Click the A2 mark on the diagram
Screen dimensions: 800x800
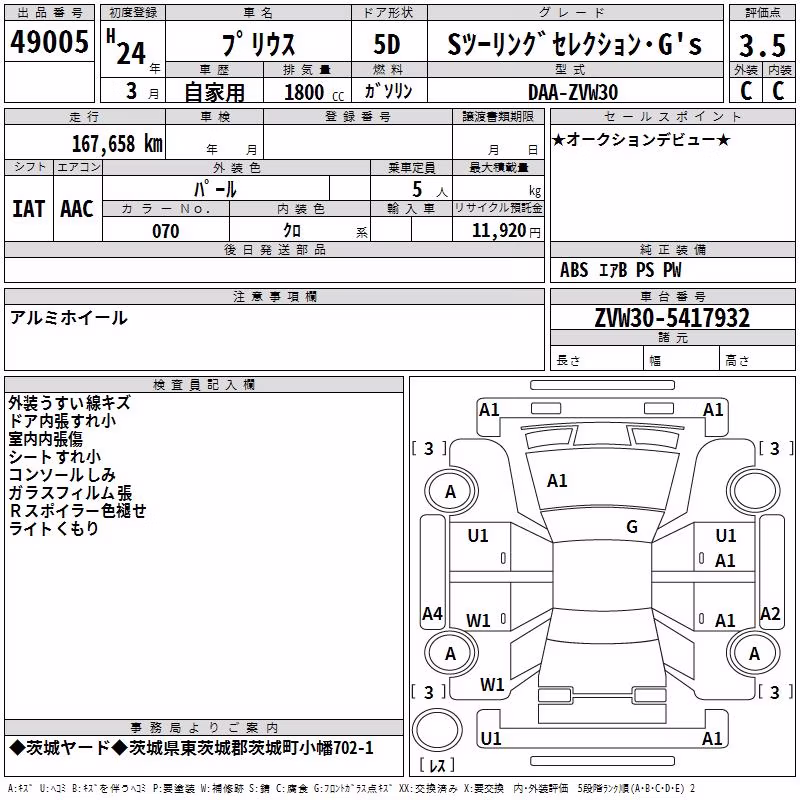770,613
